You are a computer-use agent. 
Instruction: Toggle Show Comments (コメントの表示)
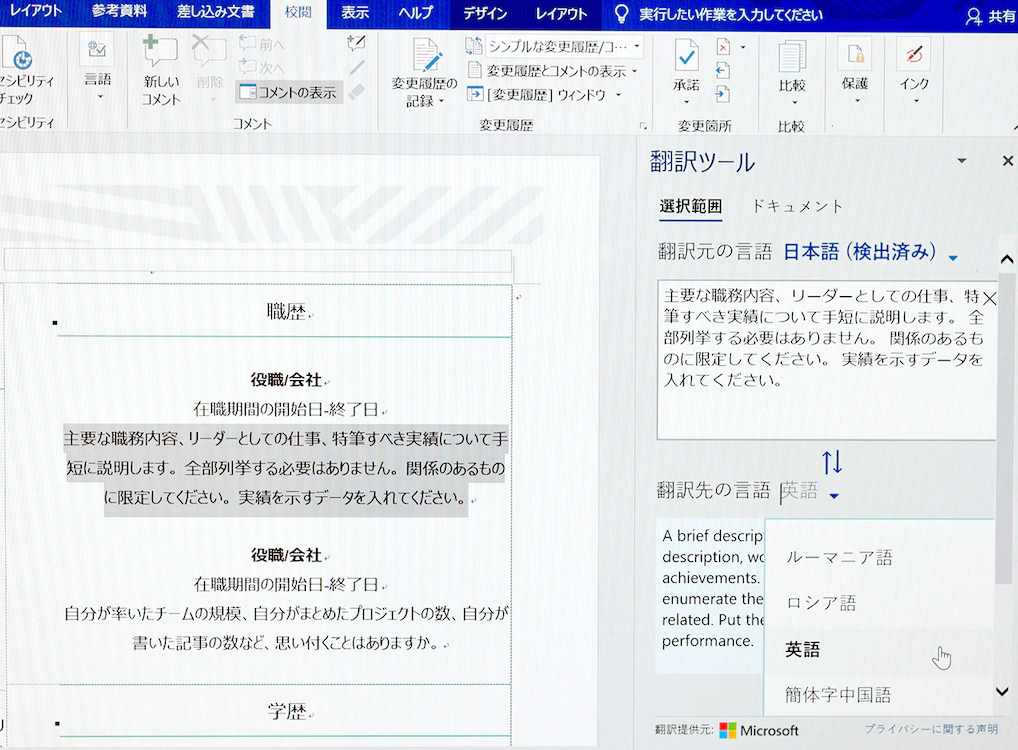click(288, 93)
